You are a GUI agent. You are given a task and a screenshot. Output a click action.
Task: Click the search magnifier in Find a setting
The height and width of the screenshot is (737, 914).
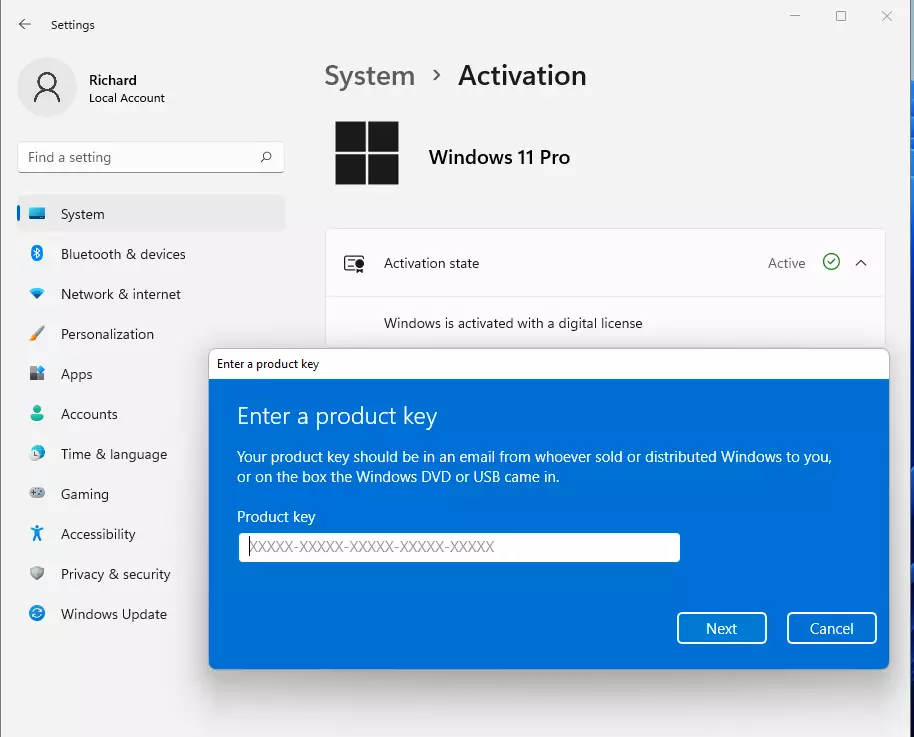[x=266, y=157]
